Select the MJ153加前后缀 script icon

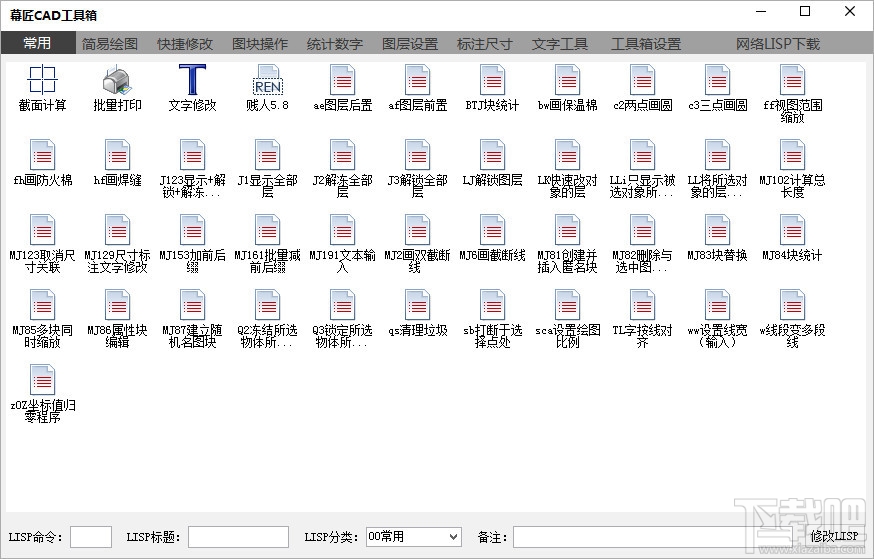coord(192,230)
